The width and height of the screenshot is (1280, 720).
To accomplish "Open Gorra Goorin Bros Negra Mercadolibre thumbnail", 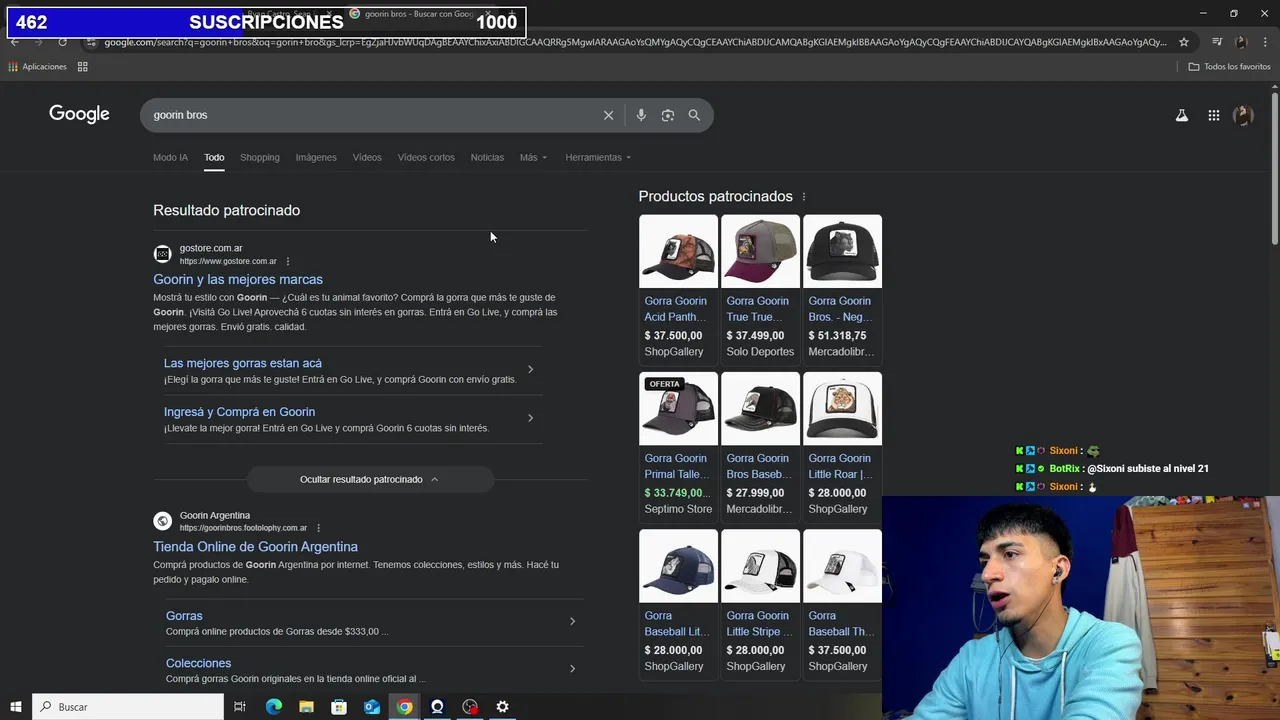I will pyautogui.click(x=842, y=251).
